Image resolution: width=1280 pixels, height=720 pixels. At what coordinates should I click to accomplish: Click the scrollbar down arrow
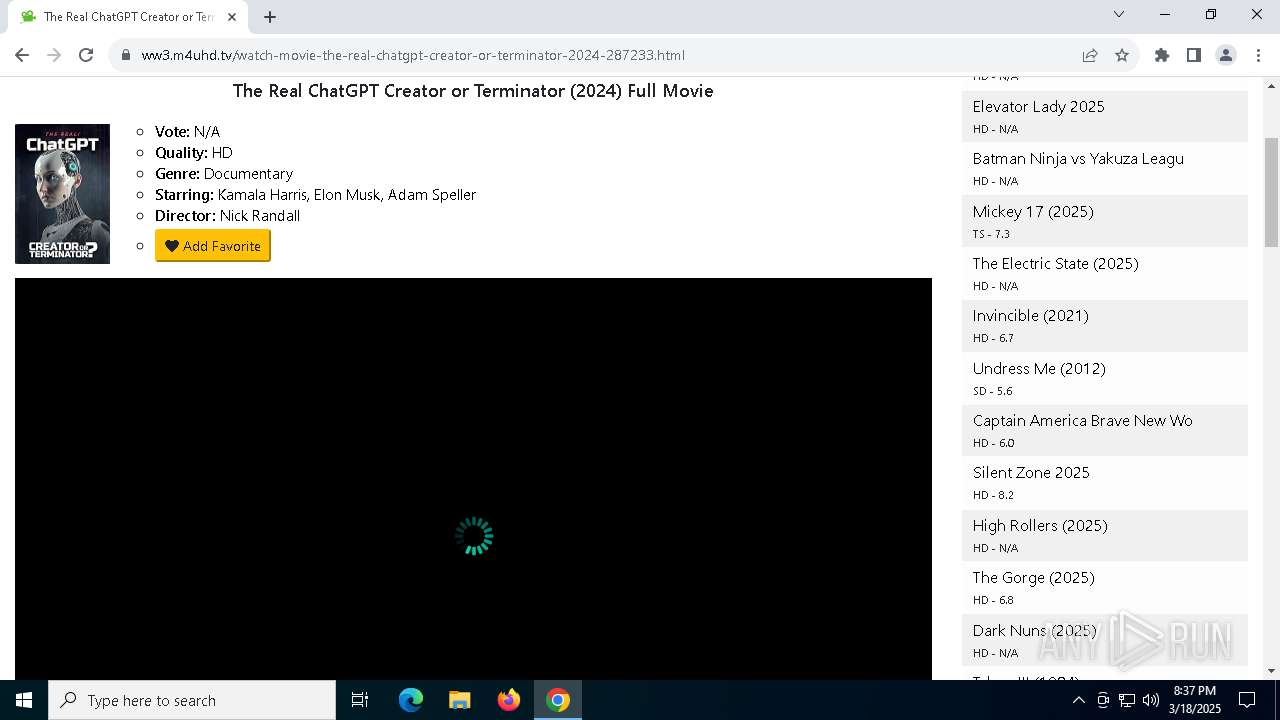point(1271,671)
